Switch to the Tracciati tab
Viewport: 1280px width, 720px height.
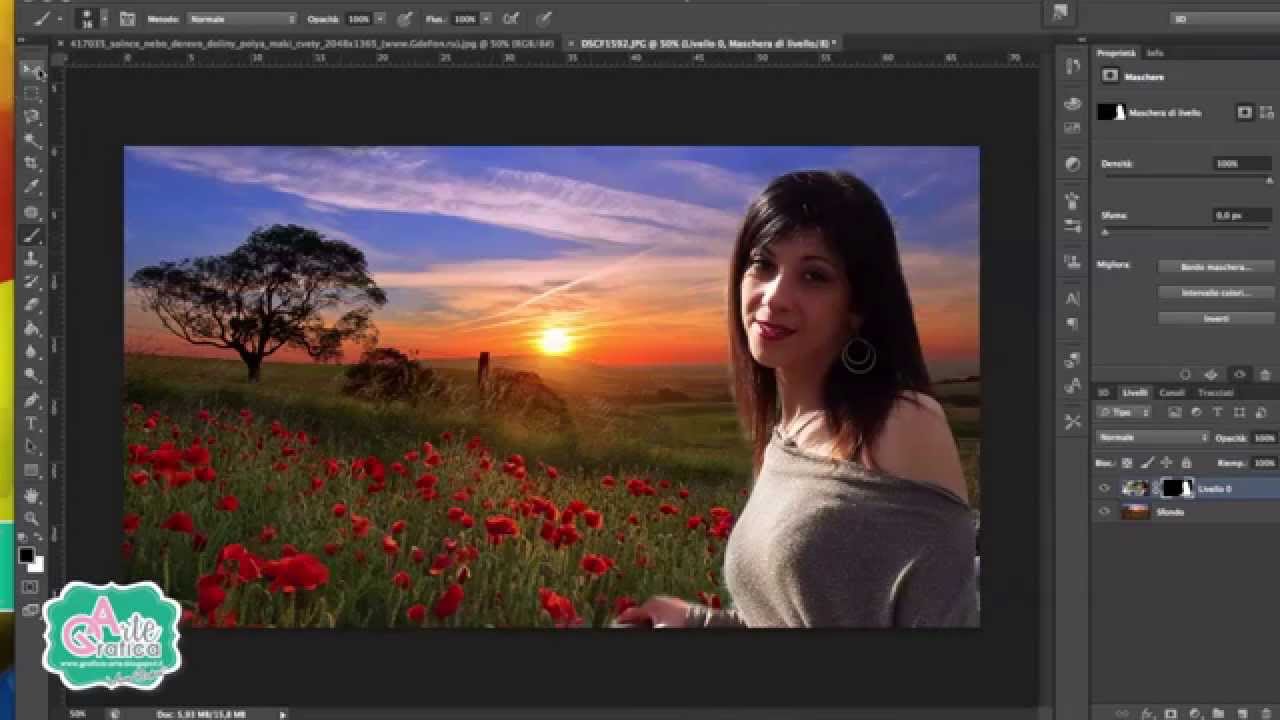[x=1216, y=393]
